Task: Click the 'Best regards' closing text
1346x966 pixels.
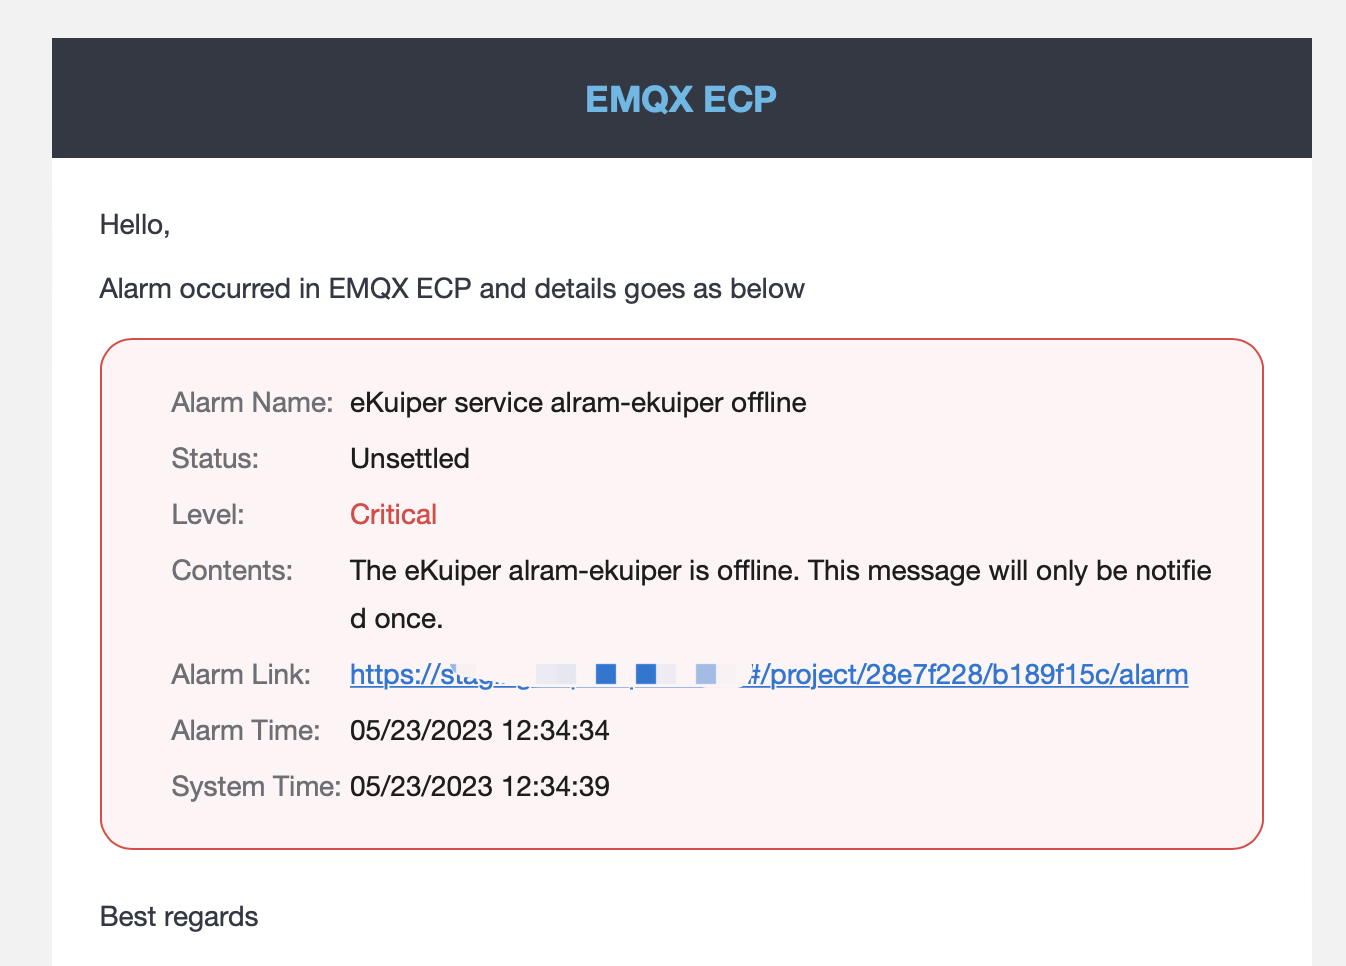Action: click(x=179, y=917)
